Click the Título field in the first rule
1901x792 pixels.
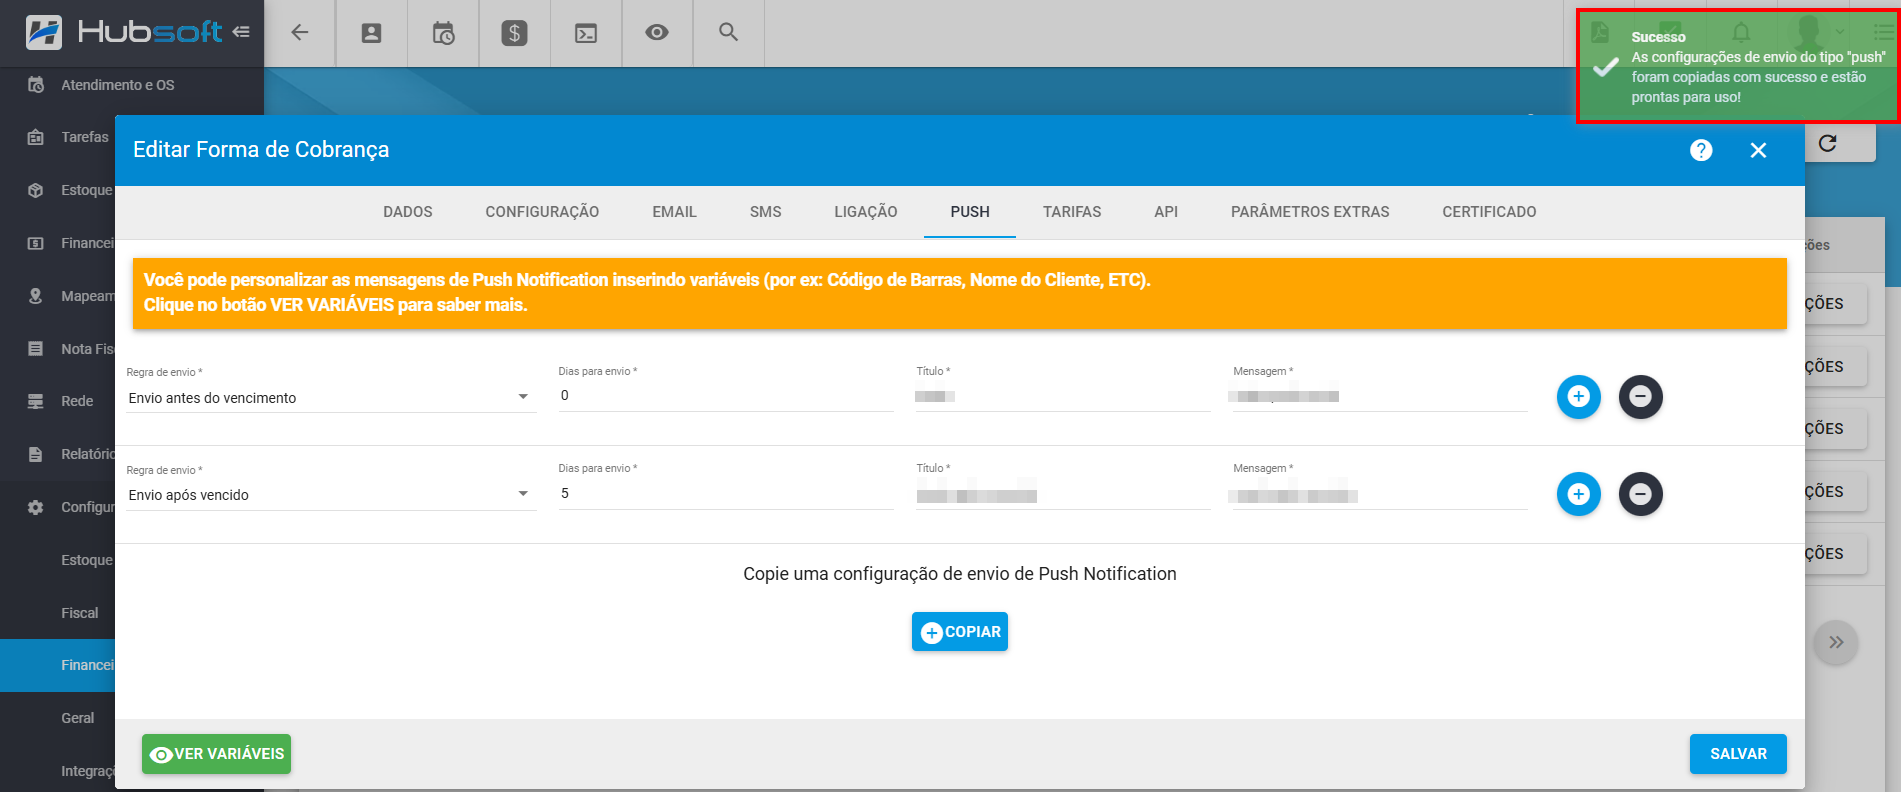[x=1062, y=396]
